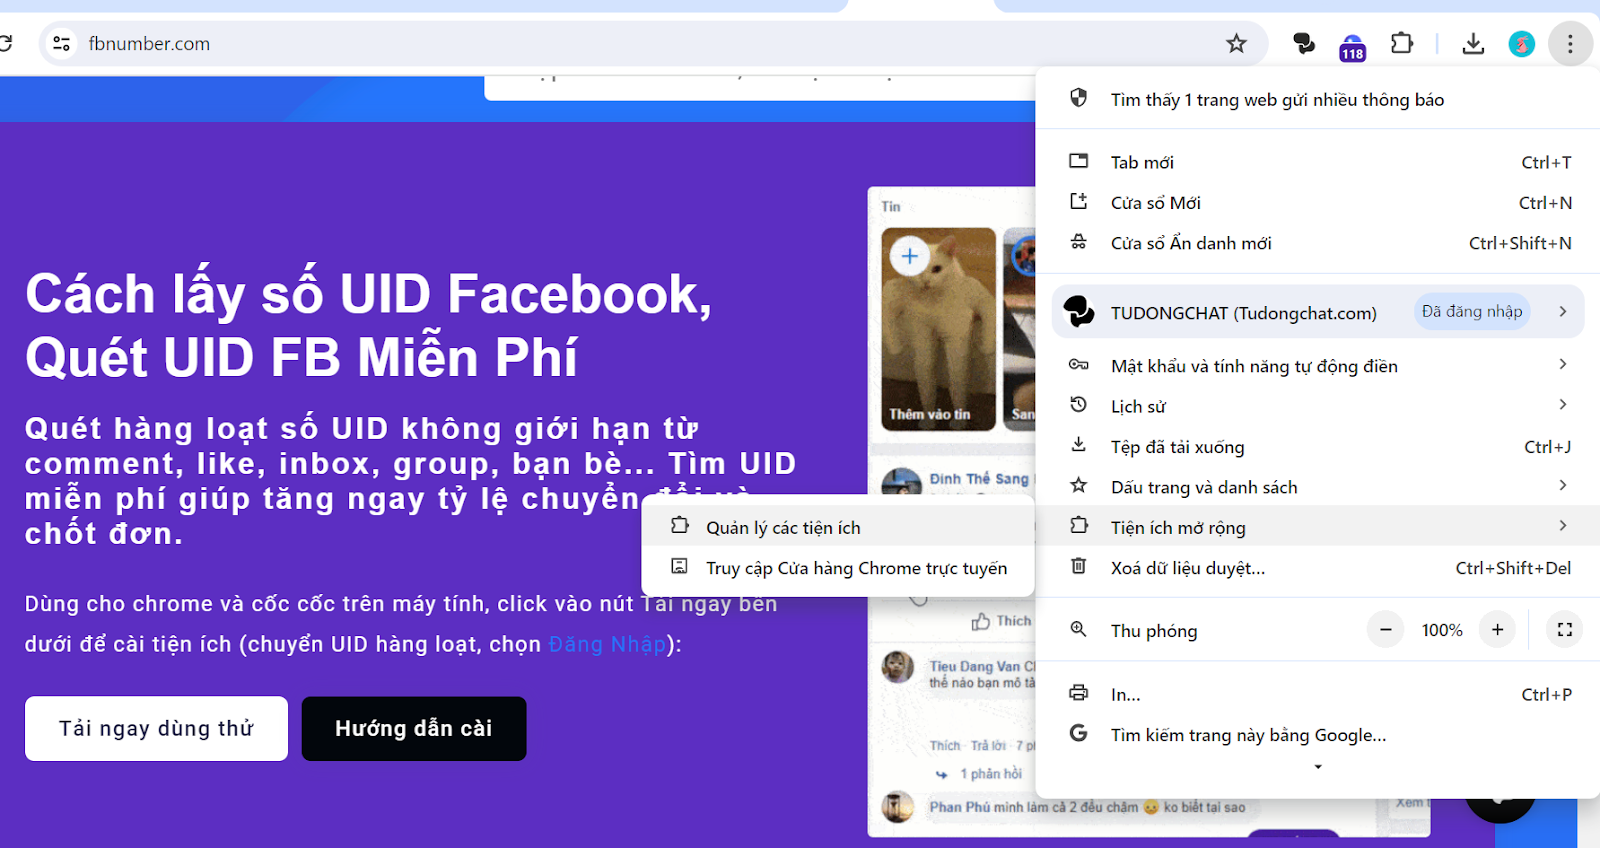This screenshot has width=1600, height=848.
Task: Open TUDONGCHAT profile row
Action: tap(1318, 312)
